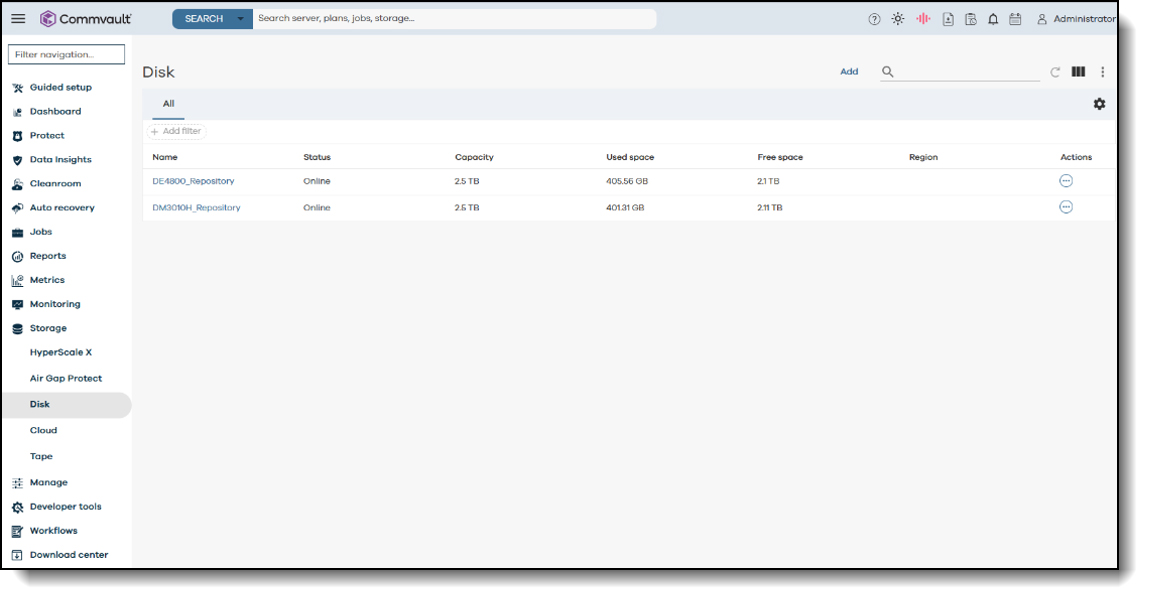1149x600 pixels.
Task: Click the Filter navigation field
Action: click(x=66, y=54)
